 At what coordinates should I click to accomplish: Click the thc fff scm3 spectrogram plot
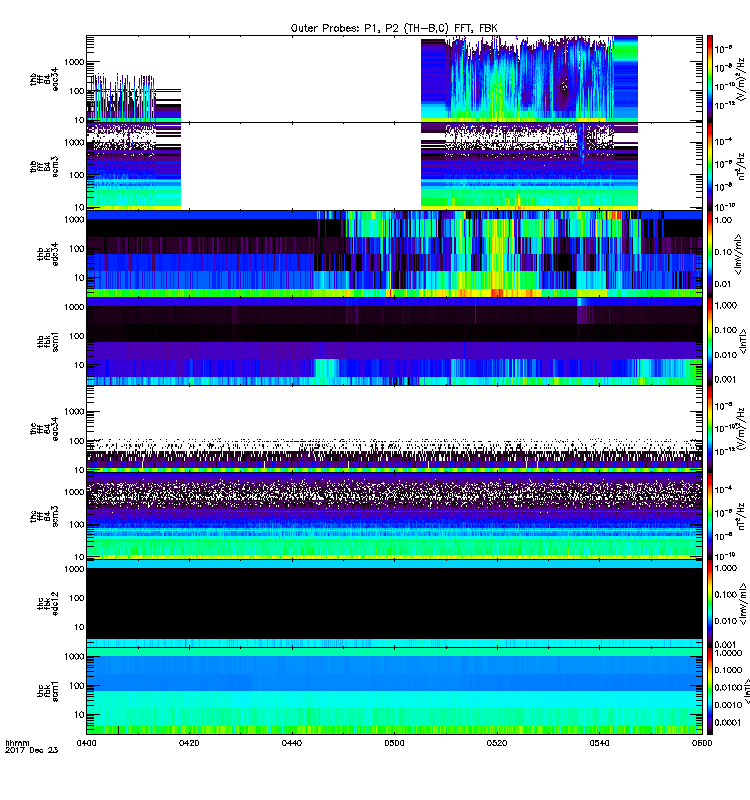pyautogui.click(x=394, y=516)
